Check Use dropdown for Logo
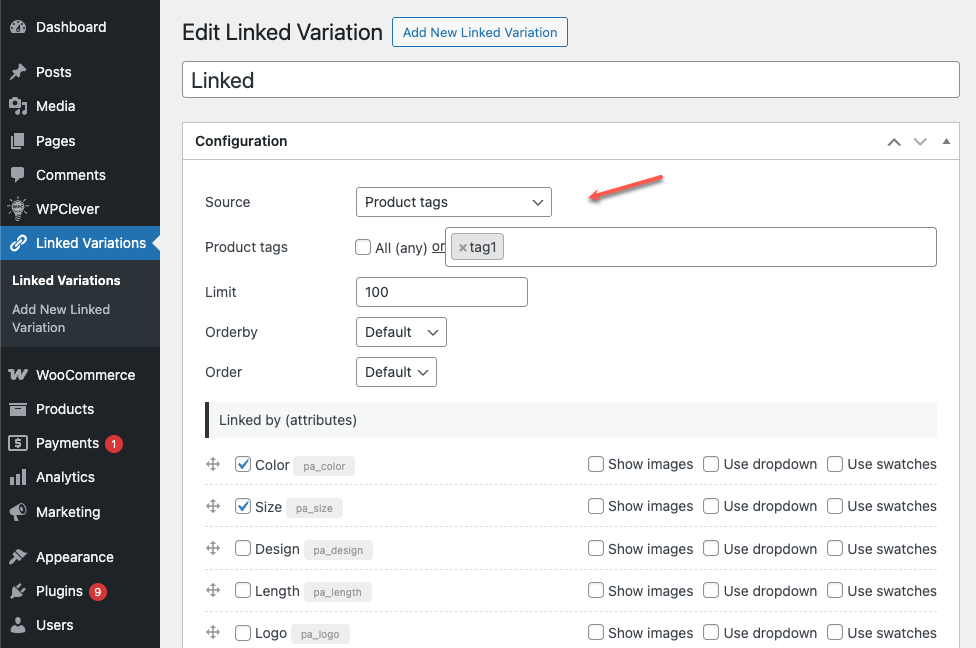The height and width of the screenshot is (648, 976). [x=711, y=632]
